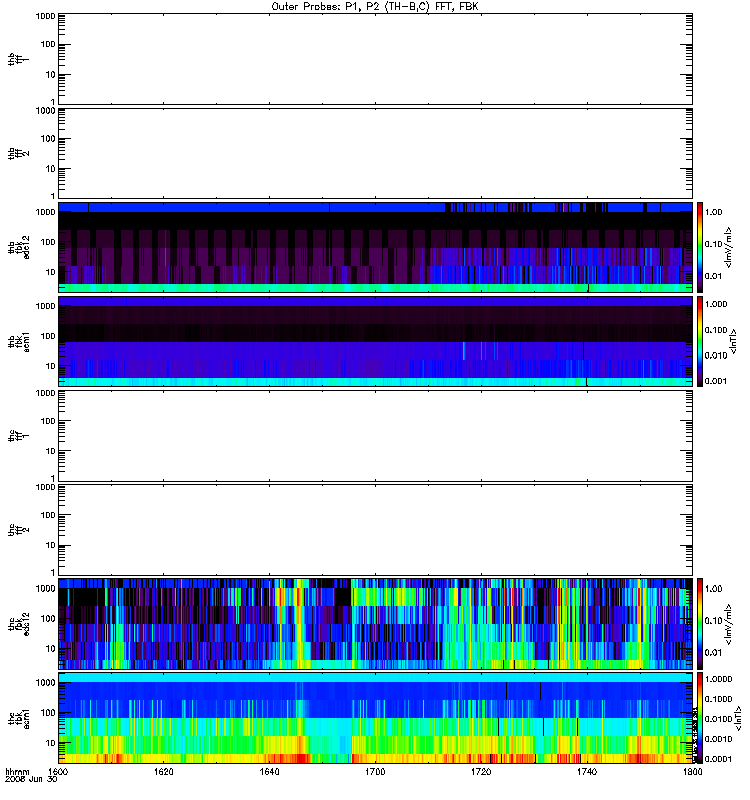Click the plot title Outer Probes P1, P2
750x800 pixels.
[375, 7]
